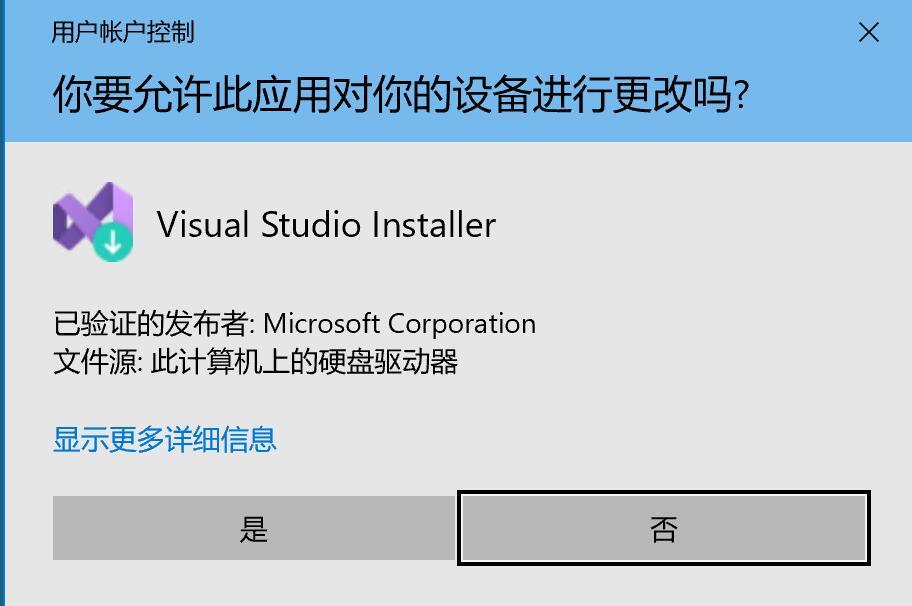Viewport: 912px width, 606px height.
Task: Click the 是 (Yes) button to allow changes
Action: pyautogui.click(x=254, y=528)
